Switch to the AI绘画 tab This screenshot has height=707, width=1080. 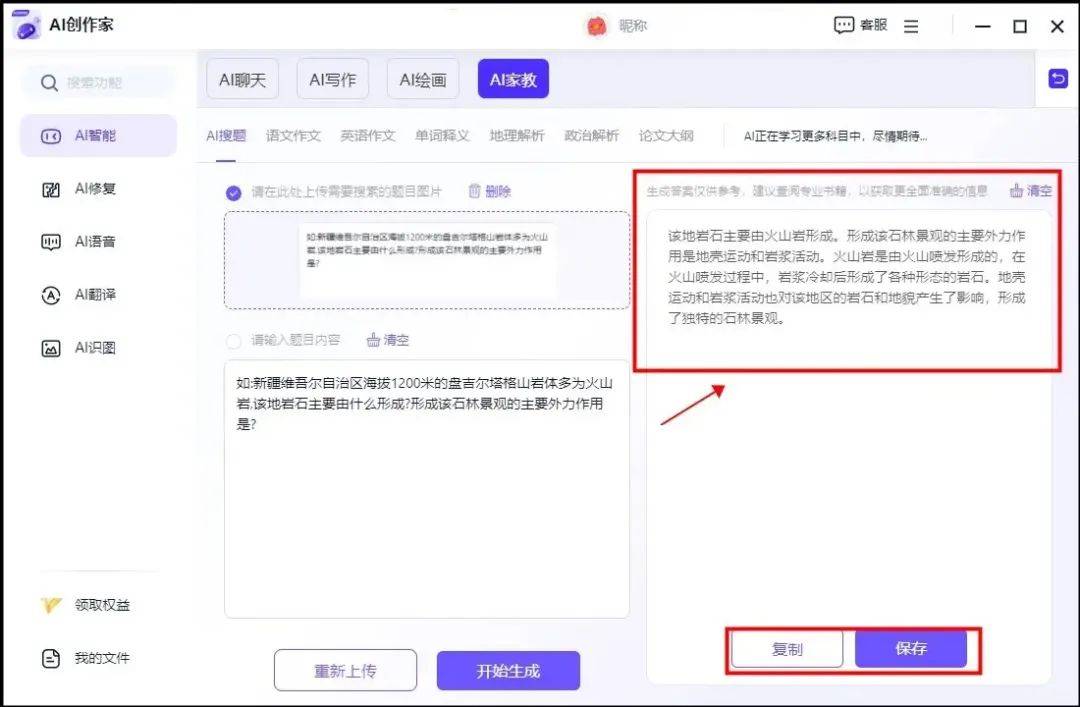point(423,79)
